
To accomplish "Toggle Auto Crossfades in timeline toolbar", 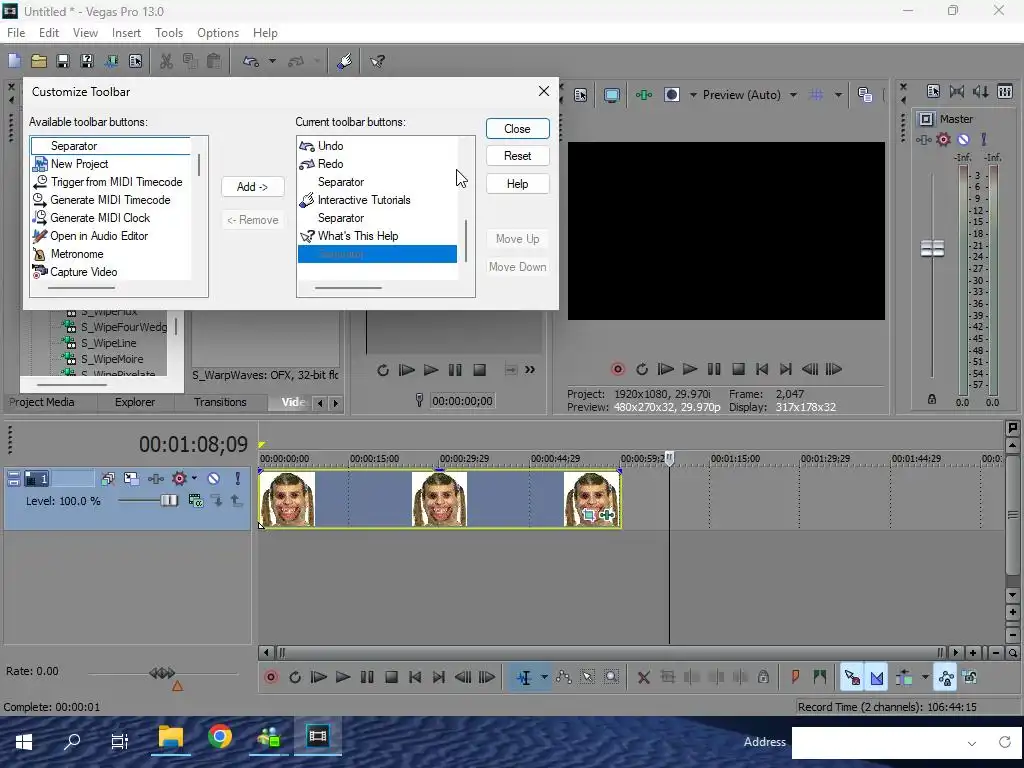I will click(876, 677).
